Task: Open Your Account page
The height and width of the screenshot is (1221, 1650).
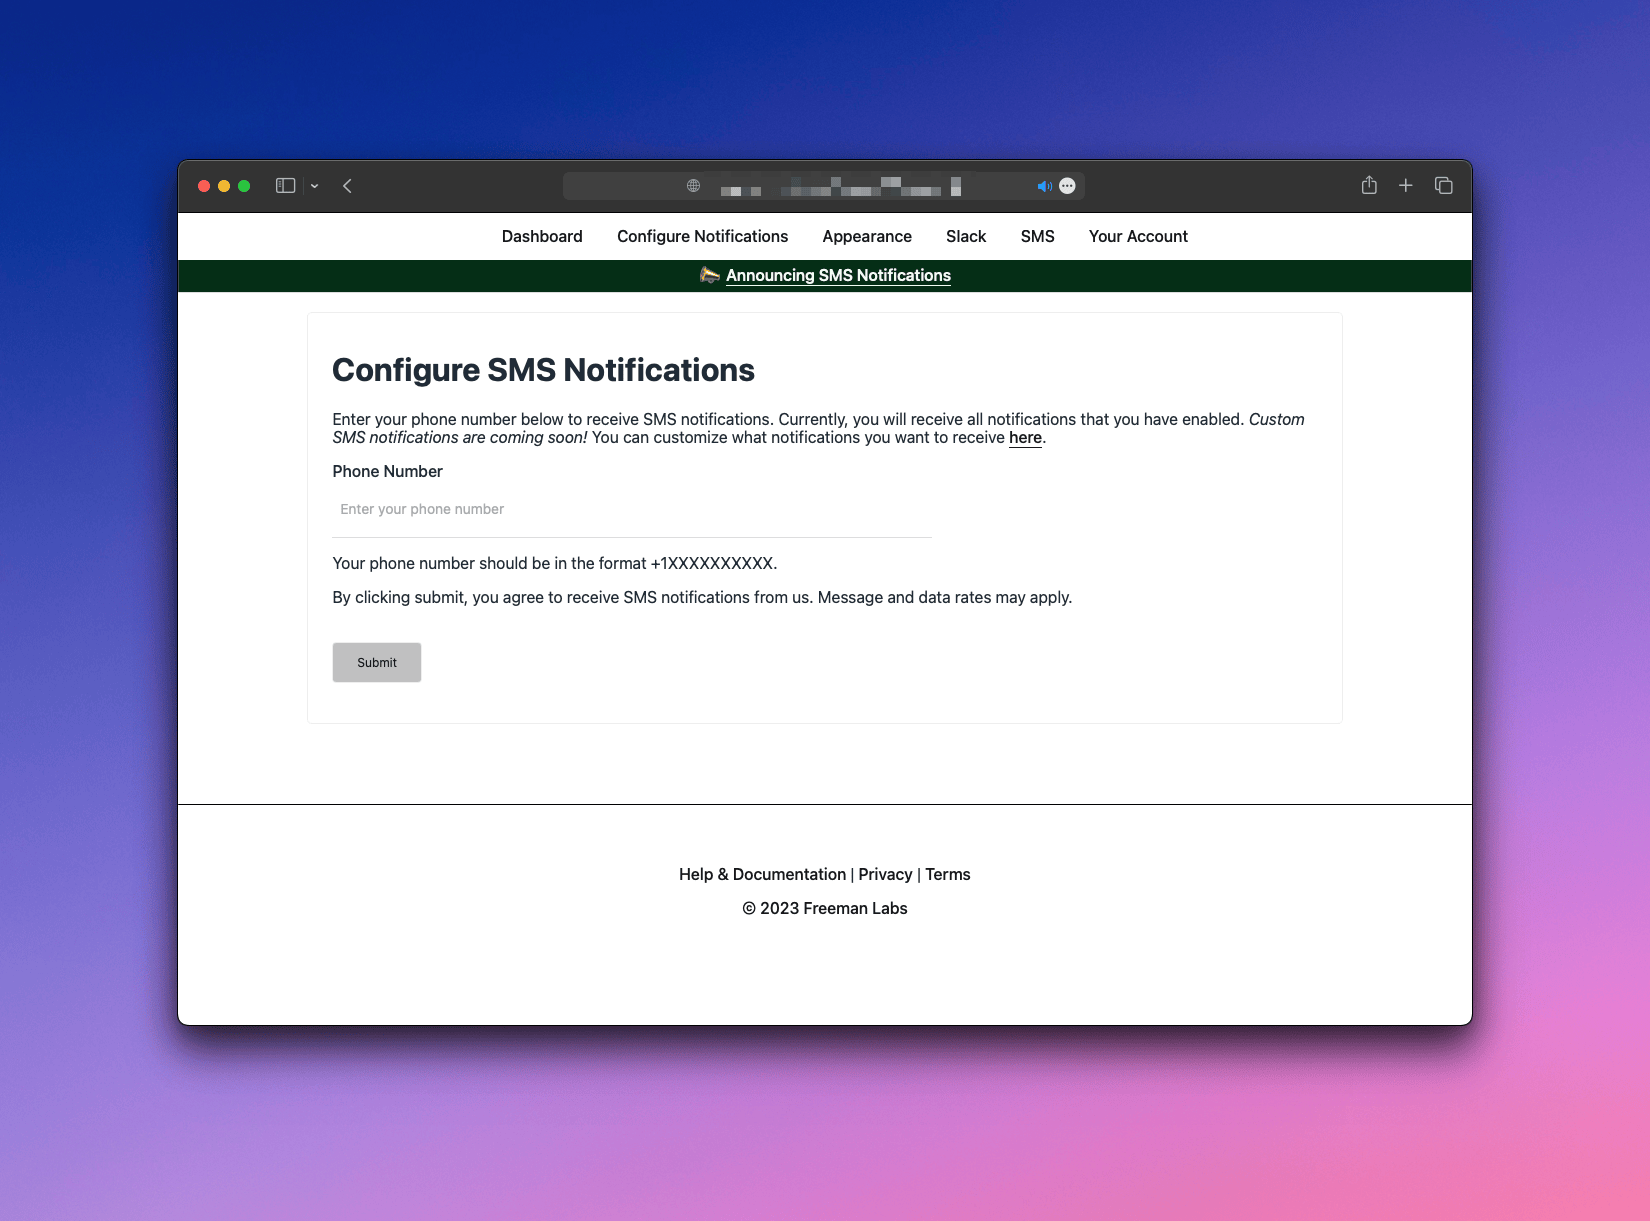Action: pos(1137,237)
